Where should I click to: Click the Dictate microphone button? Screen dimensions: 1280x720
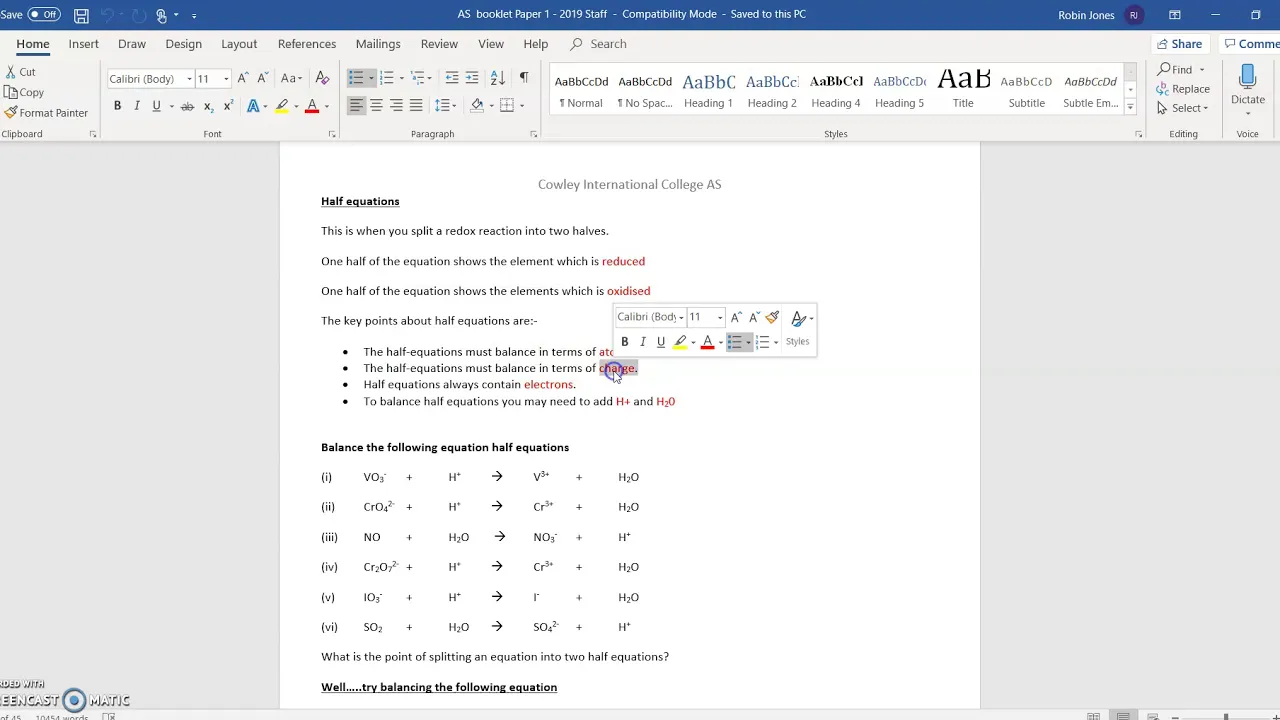tap(1247, 88)
